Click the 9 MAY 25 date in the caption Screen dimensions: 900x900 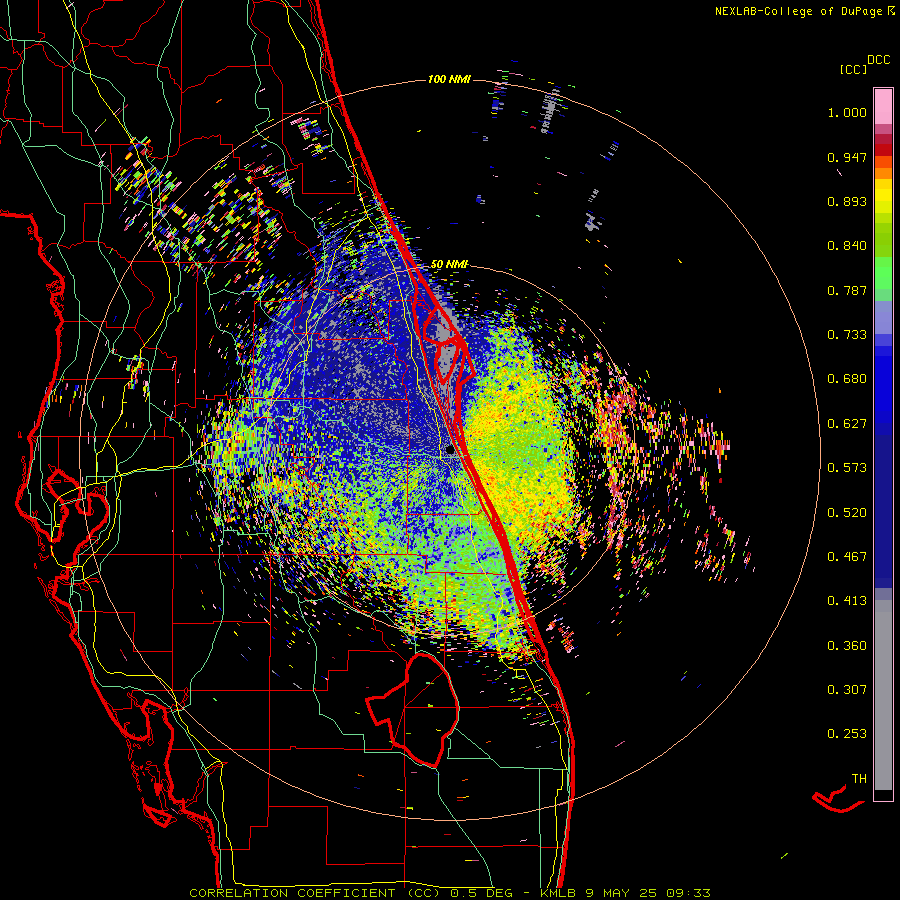[621, 893]
